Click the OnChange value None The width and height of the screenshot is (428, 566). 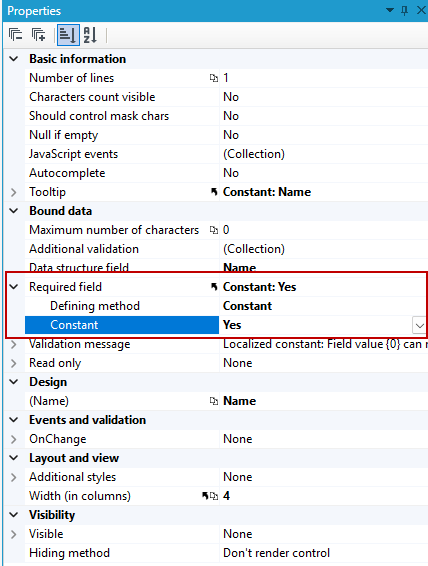[237, 439]
